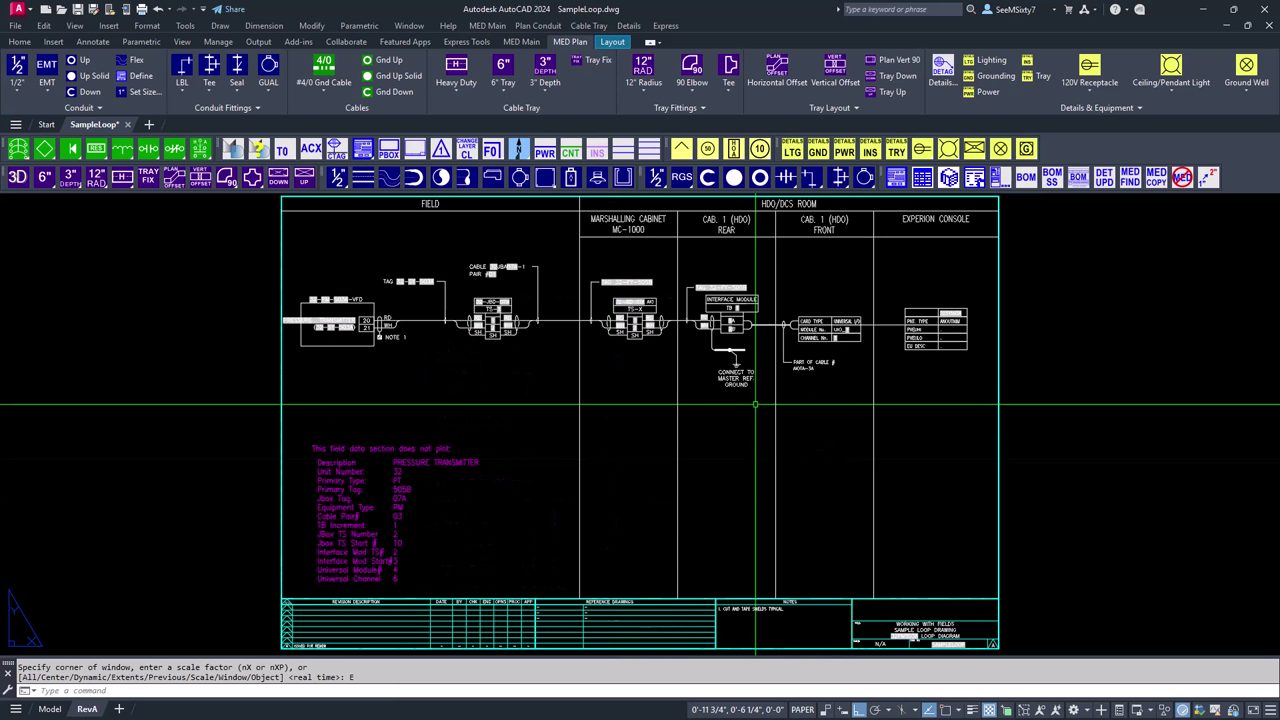Click the command line input field
Screen dimensions: 1280x720
pyautogui.click(x=640, y=691)
